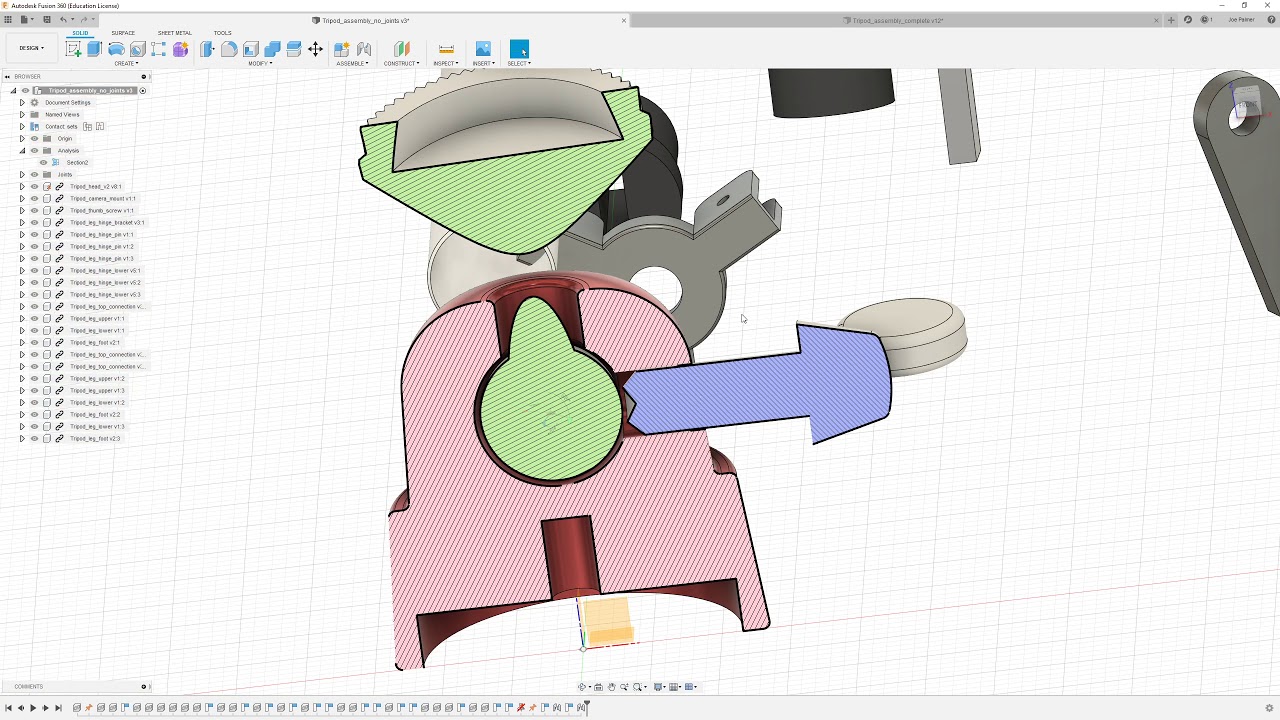The height and width of the screenshot is (720, 1280).
Task: Expand the Named Views node
Action: (x=22, y=114)
